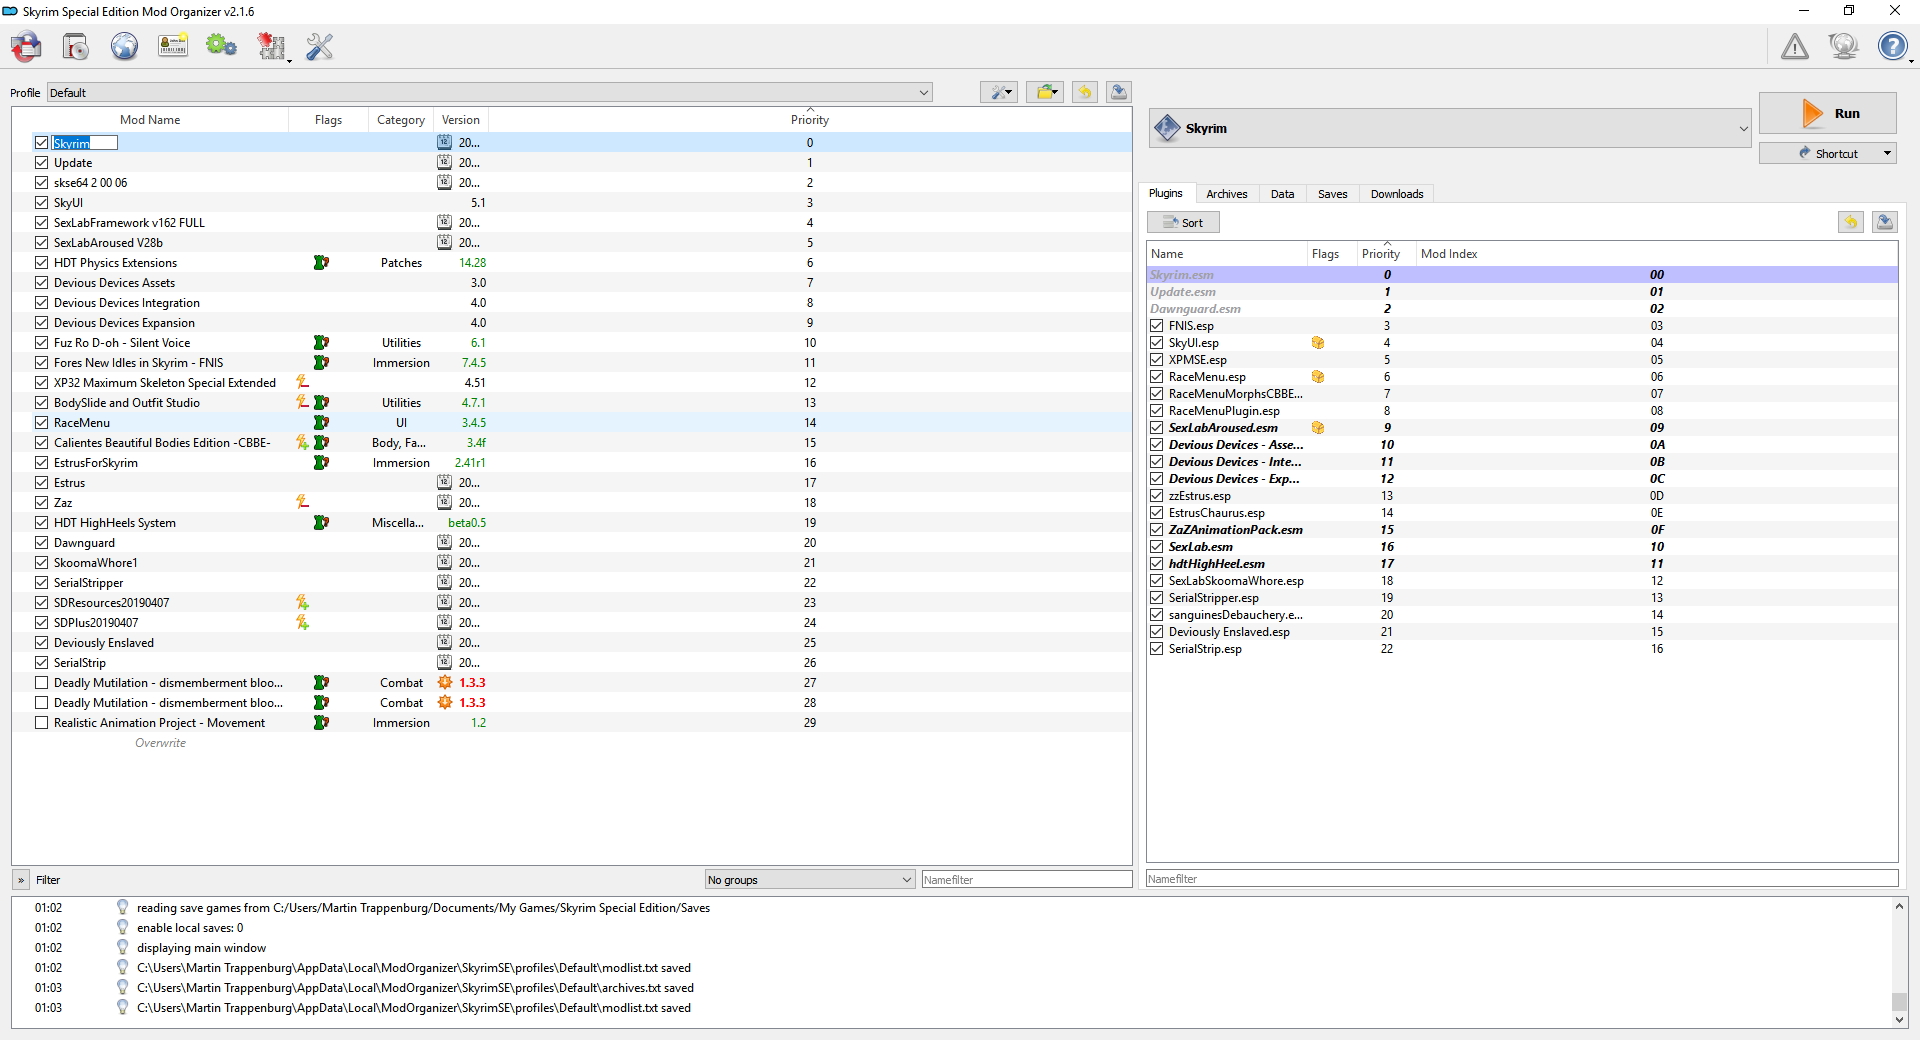This screenshot has height=1040, width=1920.
Task: Click the lightning icon on the SDResources20190407 row
Action: [302, 602]
